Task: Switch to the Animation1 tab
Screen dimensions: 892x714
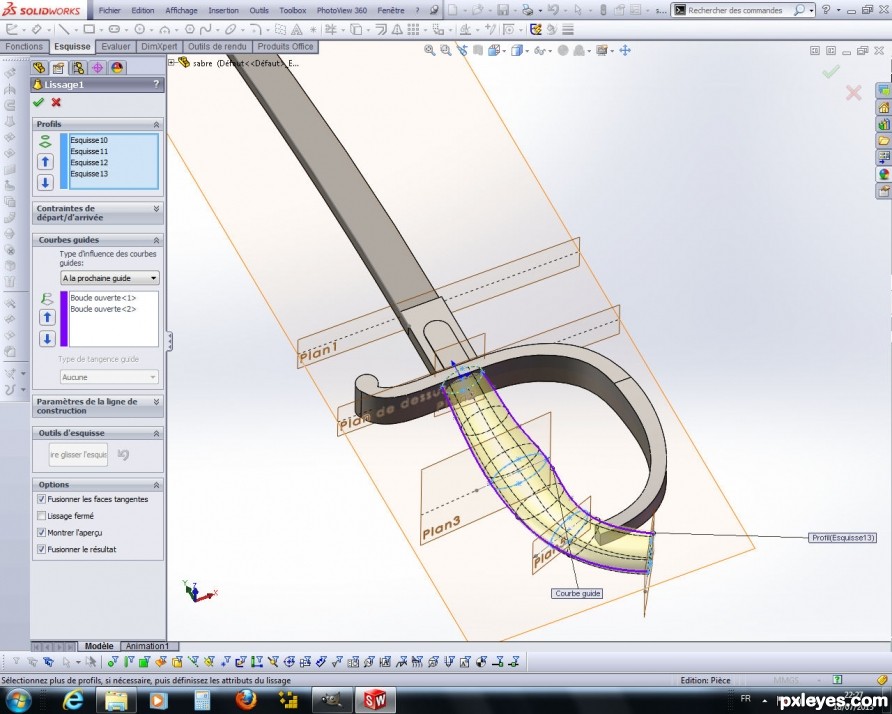Action: (147, 646)
